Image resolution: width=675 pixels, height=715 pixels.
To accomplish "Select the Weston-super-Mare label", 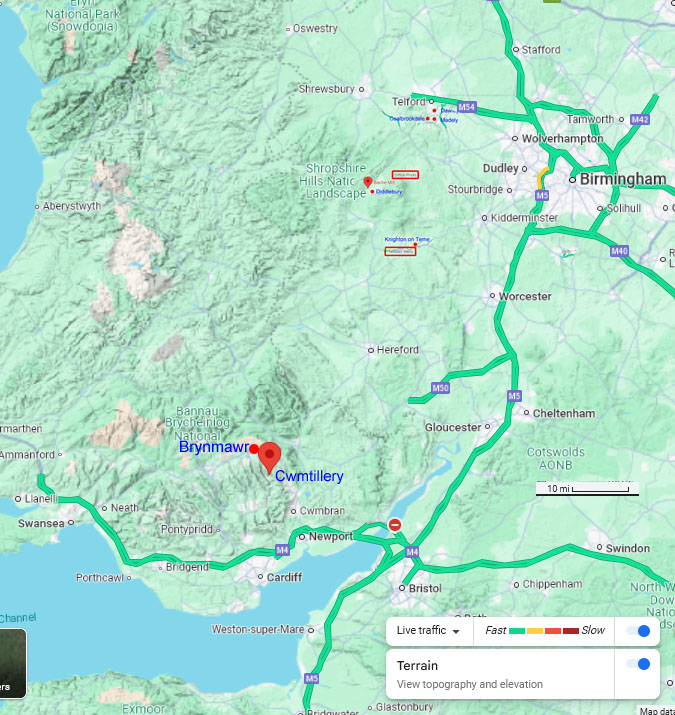I will pos(258,630).
